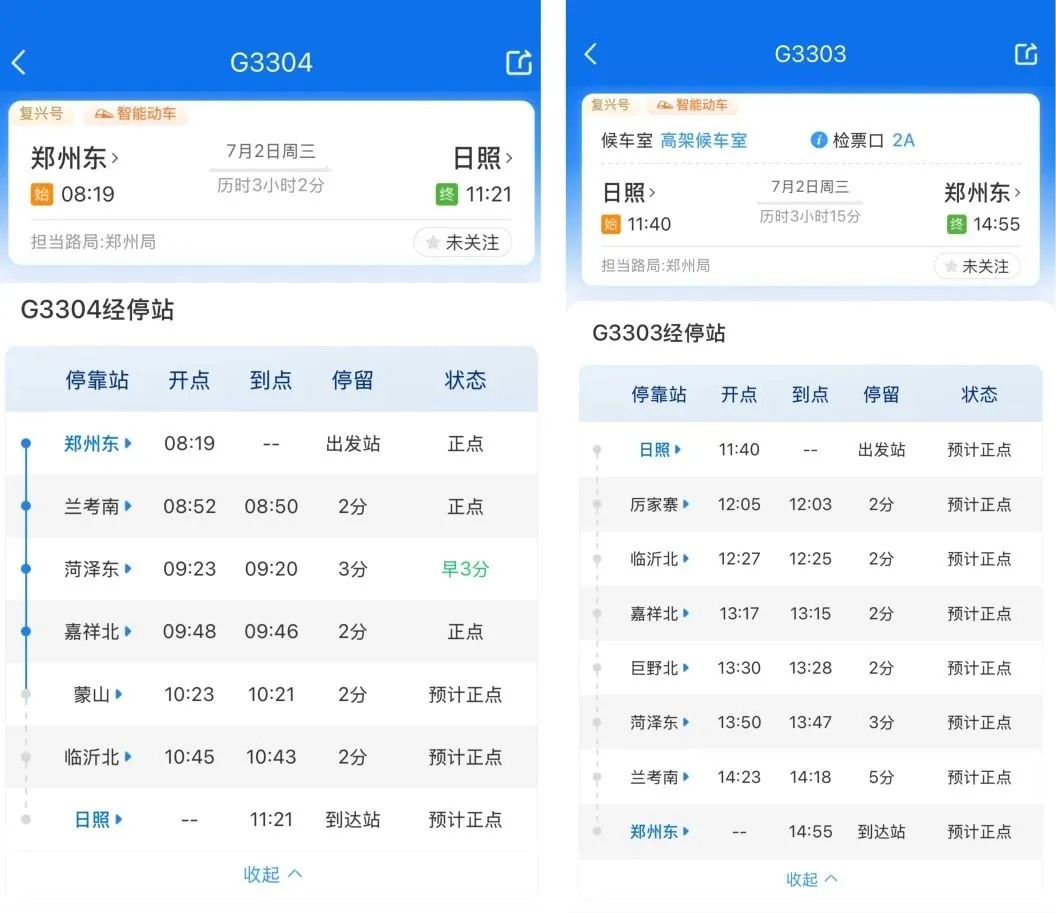Tap travel duration 历时3小时15分 on G3303
The image size is (1056, 913).
(810, 213)
